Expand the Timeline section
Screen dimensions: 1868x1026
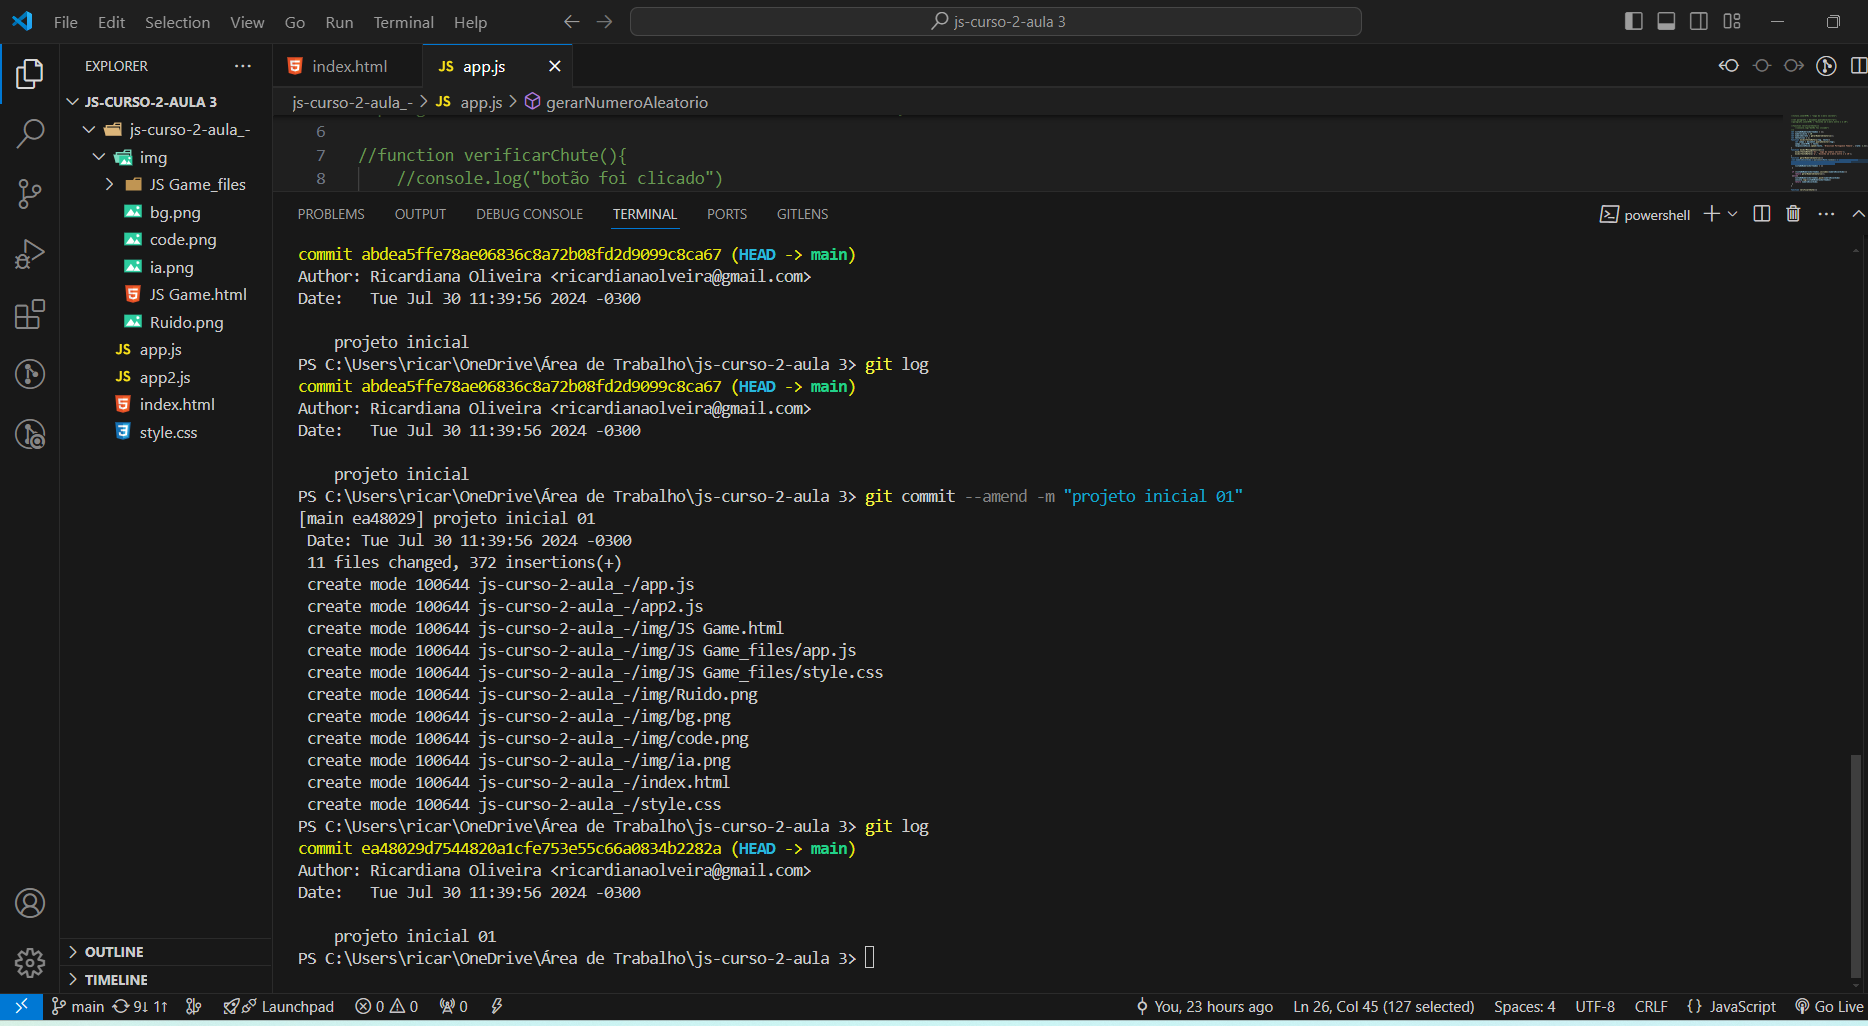(x=166, y=980)
